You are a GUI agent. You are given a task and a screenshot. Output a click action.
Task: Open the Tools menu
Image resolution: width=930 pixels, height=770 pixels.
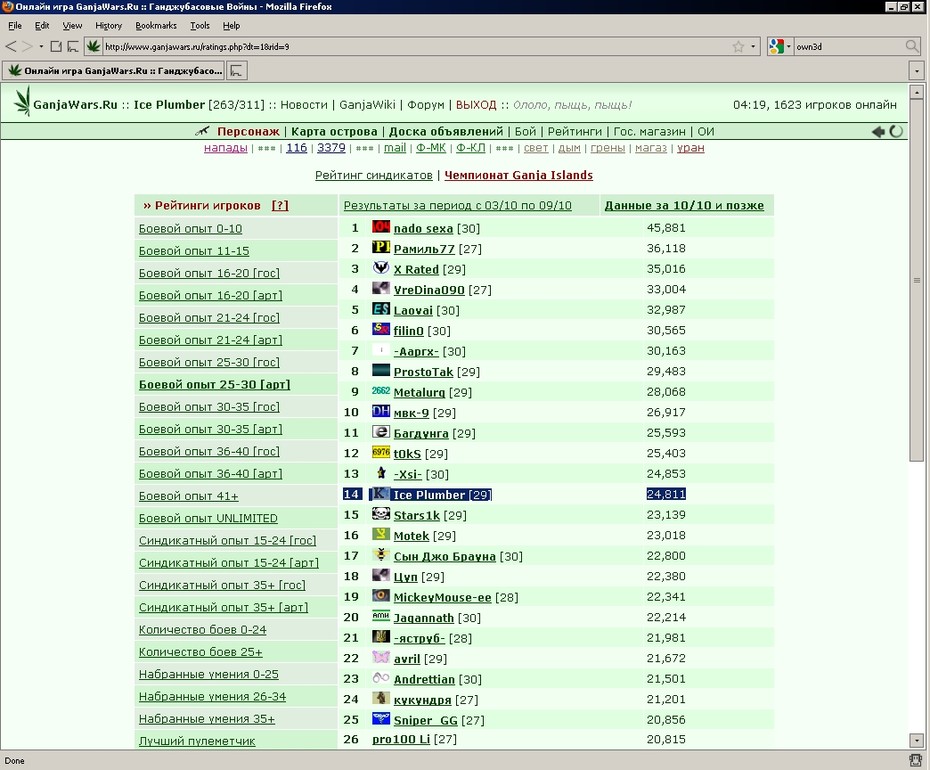(200, 26)
